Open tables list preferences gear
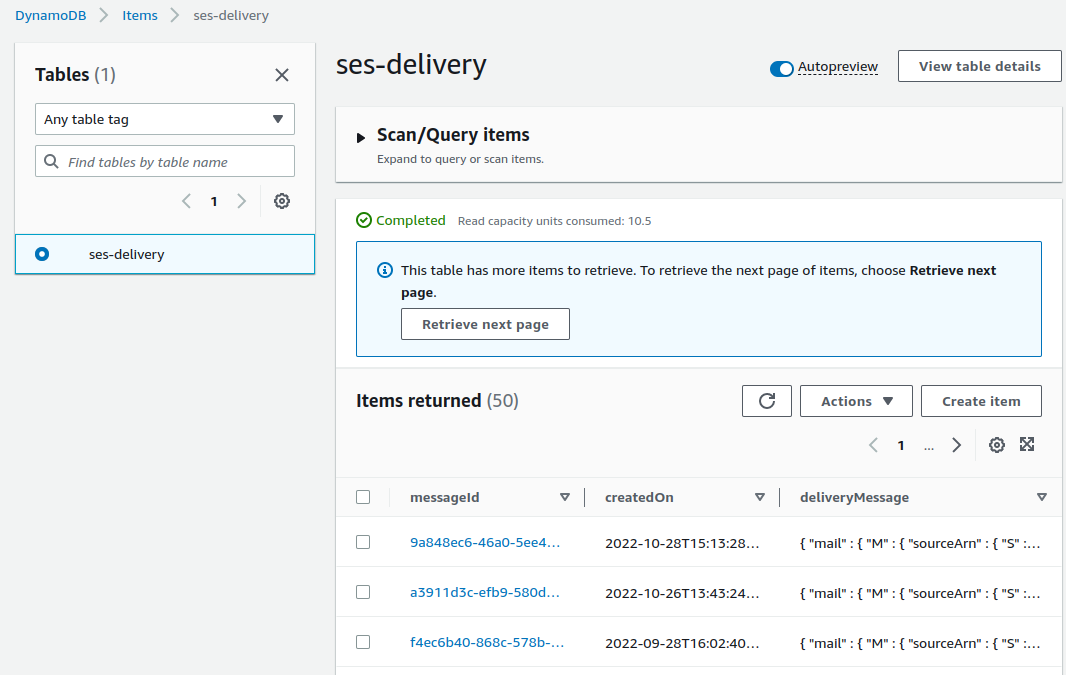Image resolution: width=1066 pixels, height=675 pixels. click(281, 201)
